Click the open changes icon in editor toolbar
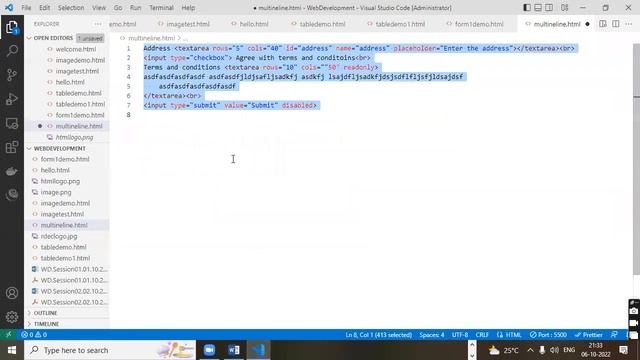The width and height of the screenshot is (640, 360). click(603, 24)
